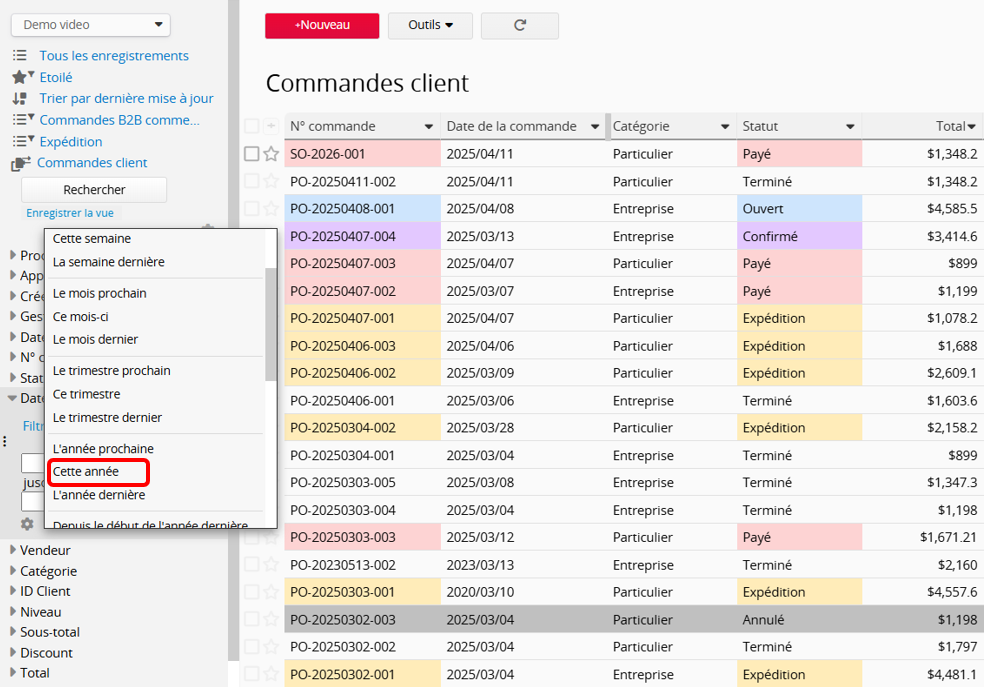The height and width of the screenshot is (687, 984).
Task: Click the shared view icon beside Commandes client
Action: pos(21,163)
